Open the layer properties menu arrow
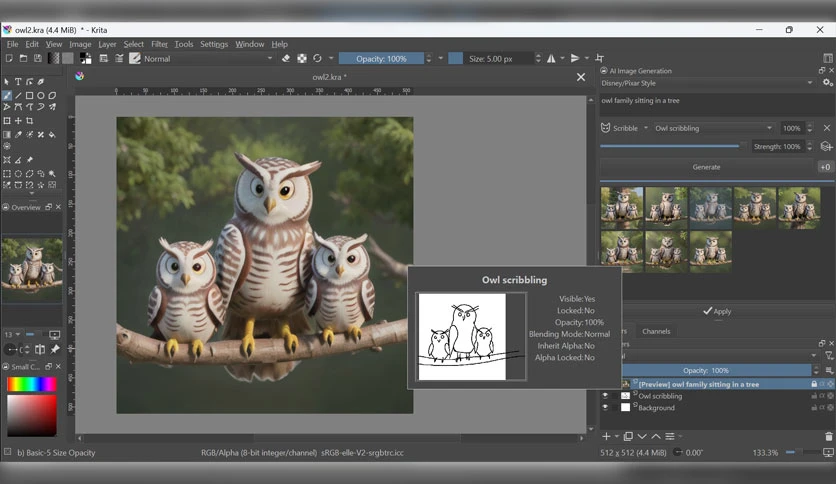The height and width of the screenshot is (484, 836). [x=681, y=437]
